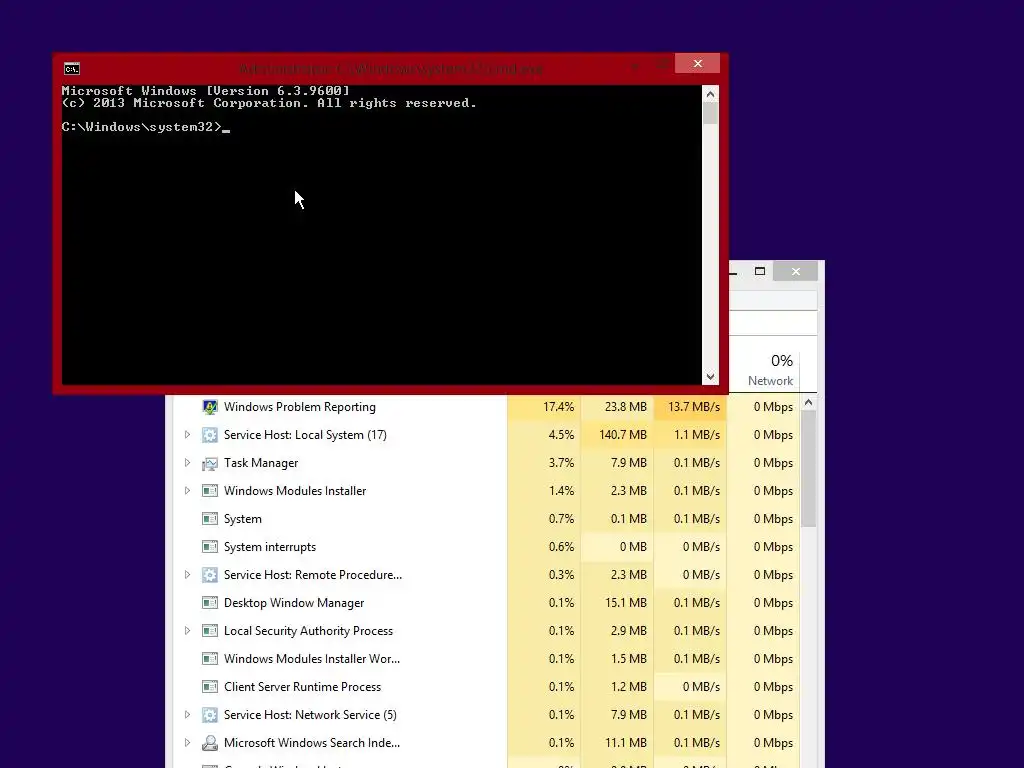Click the 0.6% CPU value
Viewport: 1024px width, 768px height.
(x=561, y=547)
